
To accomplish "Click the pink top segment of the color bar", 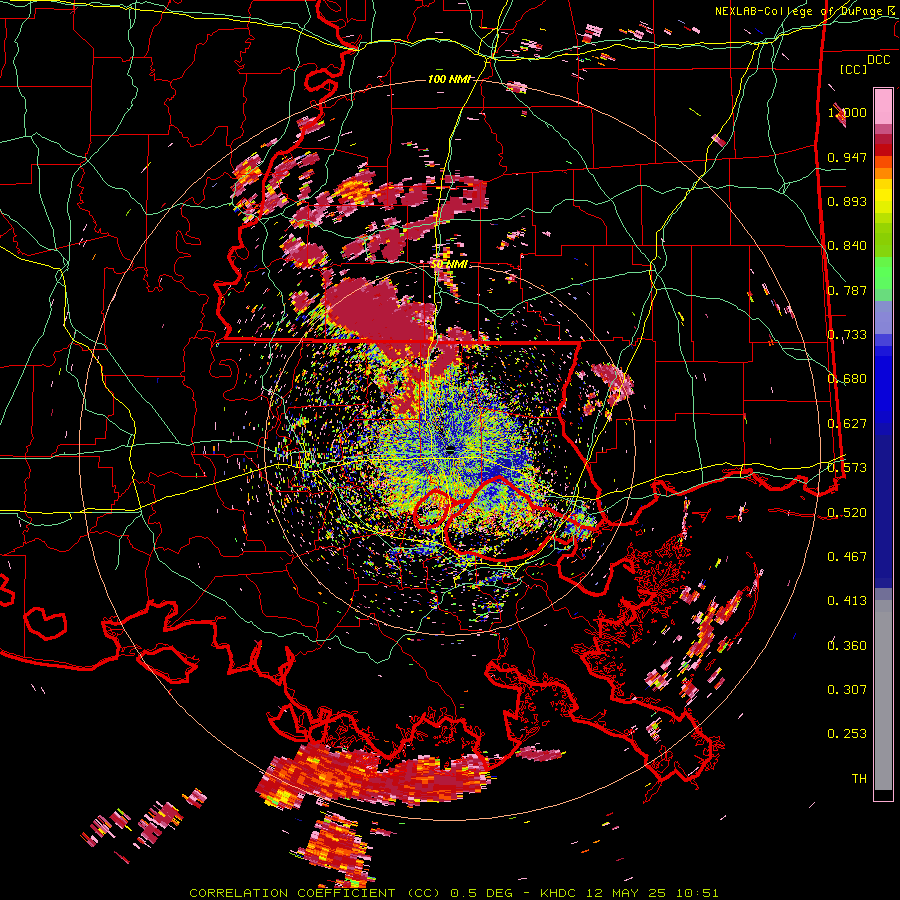I will coord(883,106).
